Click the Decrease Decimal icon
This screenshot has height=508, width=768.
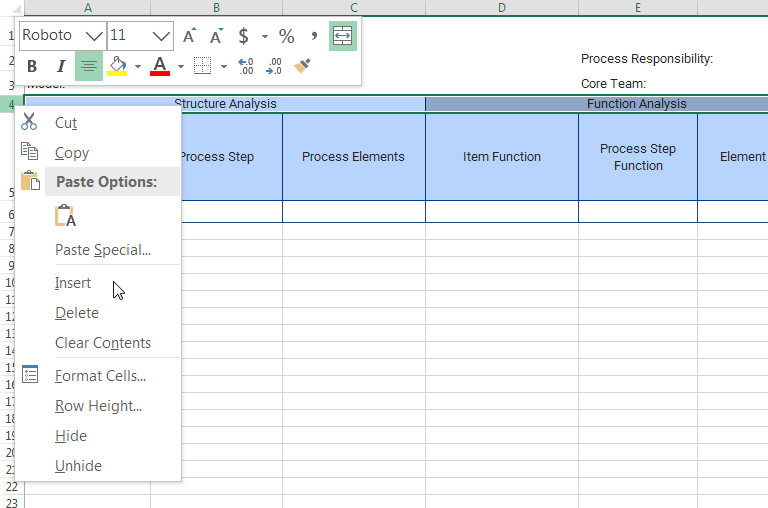point(274,67)
